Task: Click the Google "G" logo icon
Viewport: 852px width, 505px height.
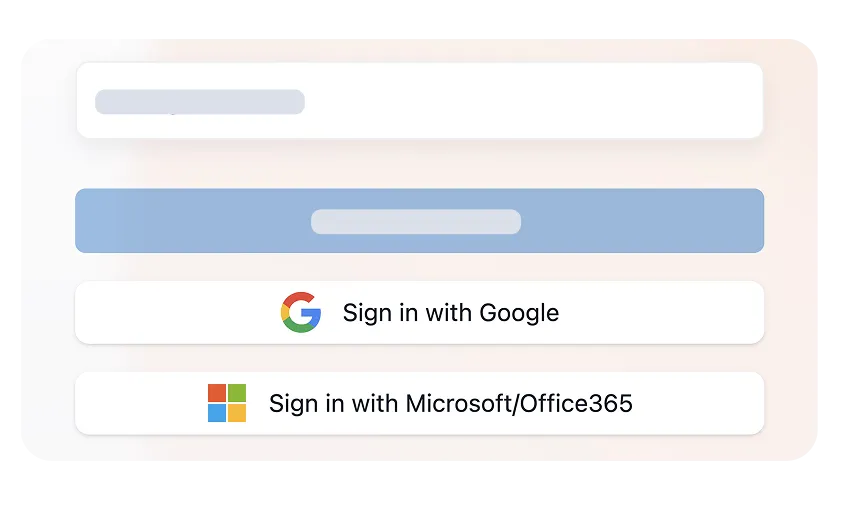Action: click(x=301, y=312)
